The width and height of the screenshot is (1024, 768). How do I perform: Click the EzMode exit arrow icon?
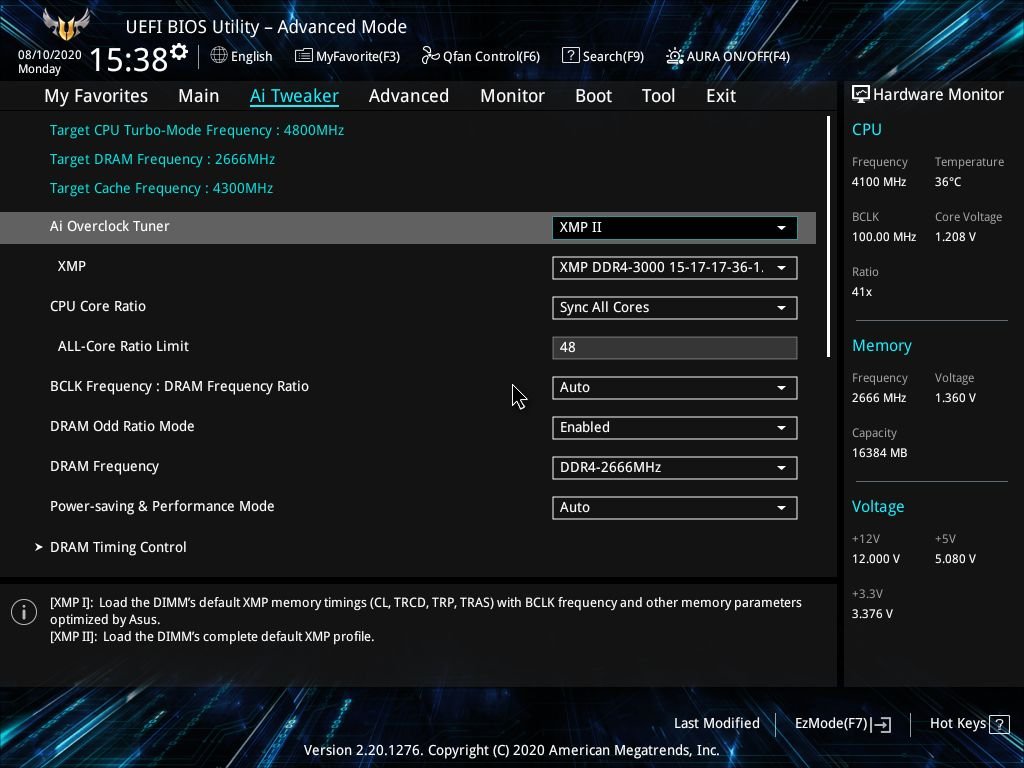(x=881, y=724)
